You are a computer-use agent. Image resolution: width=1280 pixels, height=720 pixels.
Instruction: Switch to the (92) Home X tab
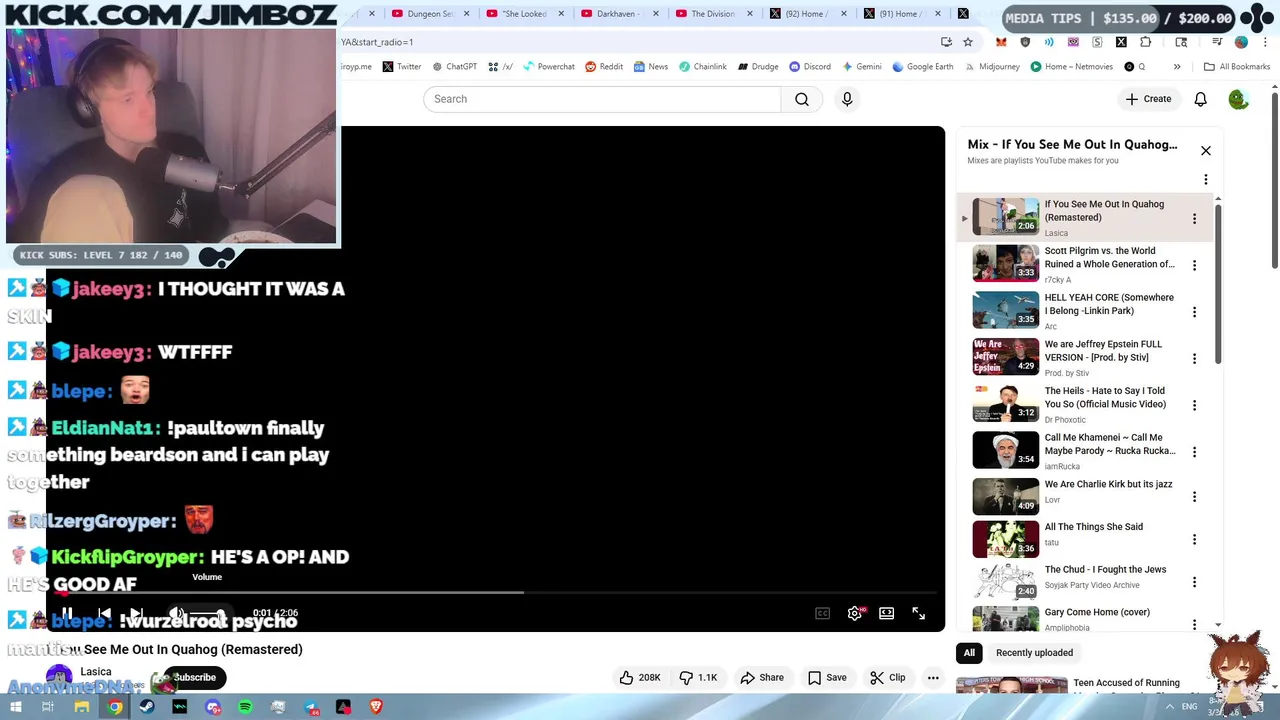tap(808, 14)
